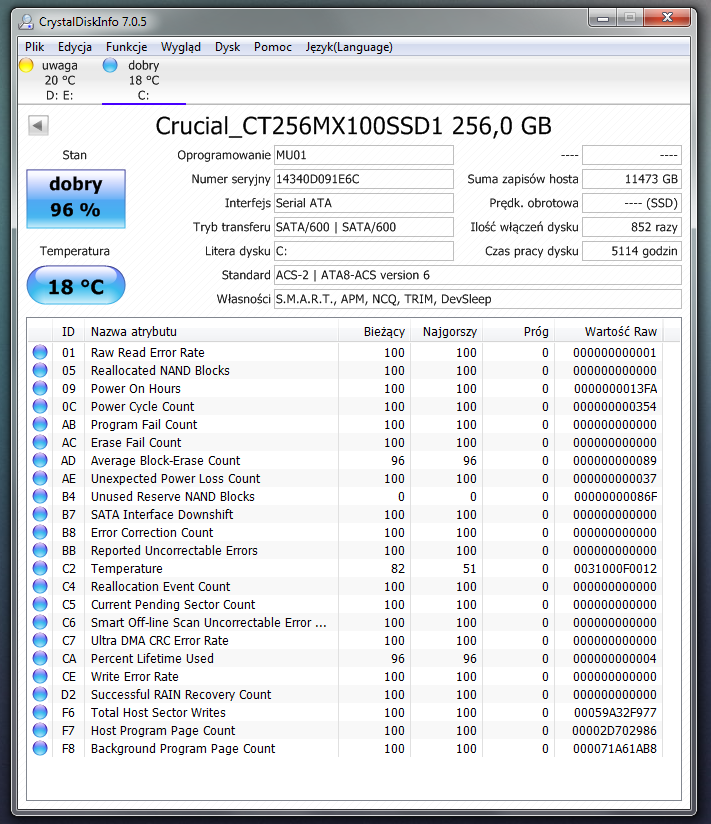
Task: Click the 'Najgorszy' column header
Action: 447,332
